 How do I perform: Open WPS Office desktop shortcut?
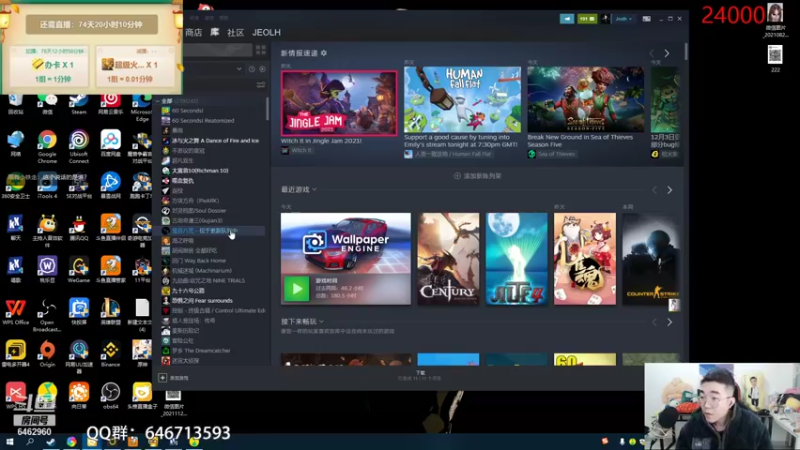(15, 312)
